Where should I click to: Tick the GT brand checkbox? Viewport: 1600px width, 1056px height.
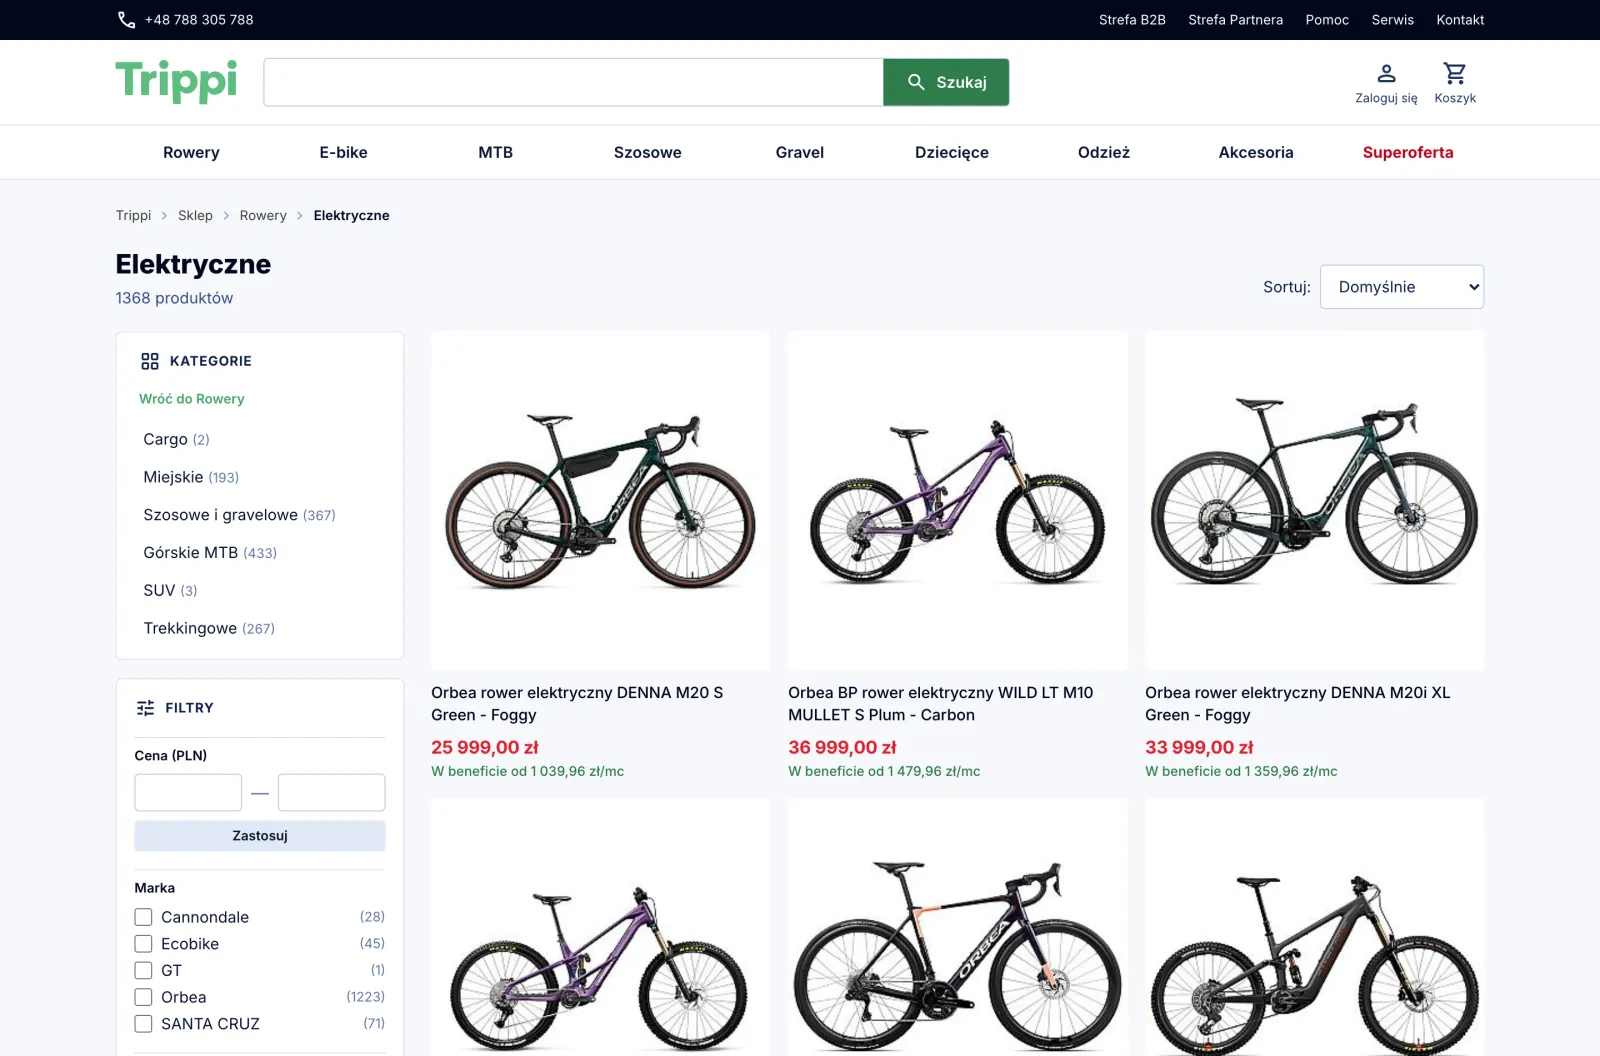click(x=144, y=970)
